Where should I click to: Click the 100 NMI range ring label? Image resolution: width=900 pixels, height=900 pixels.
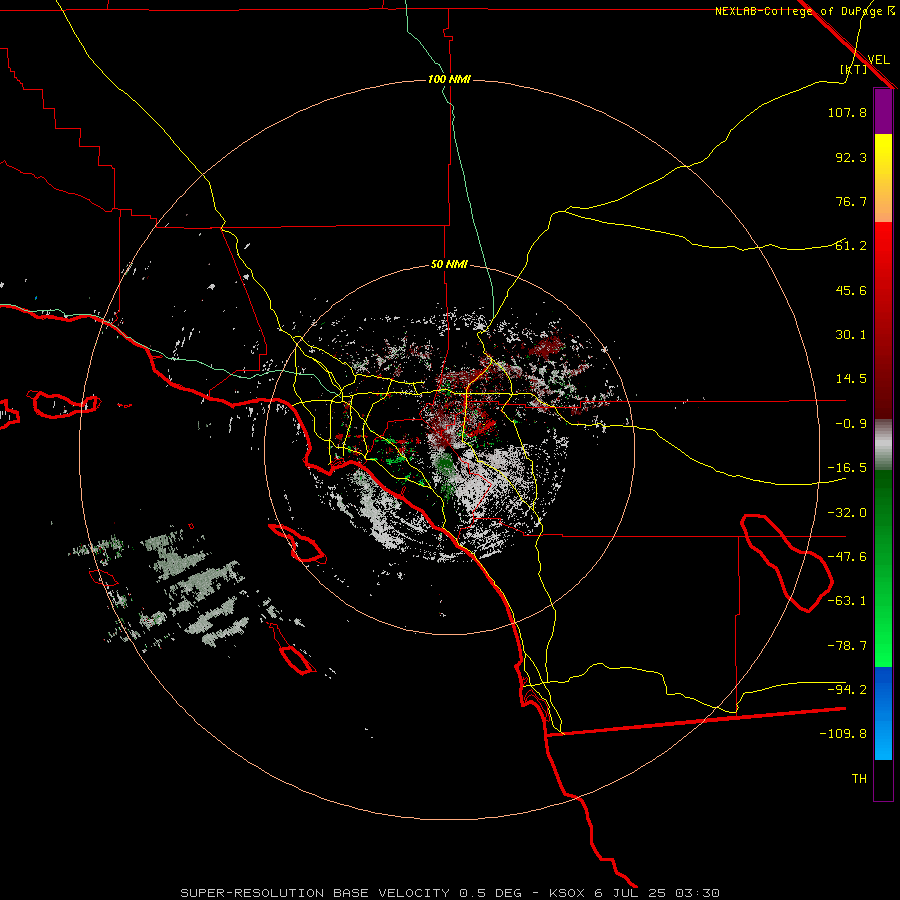[449, 79]
